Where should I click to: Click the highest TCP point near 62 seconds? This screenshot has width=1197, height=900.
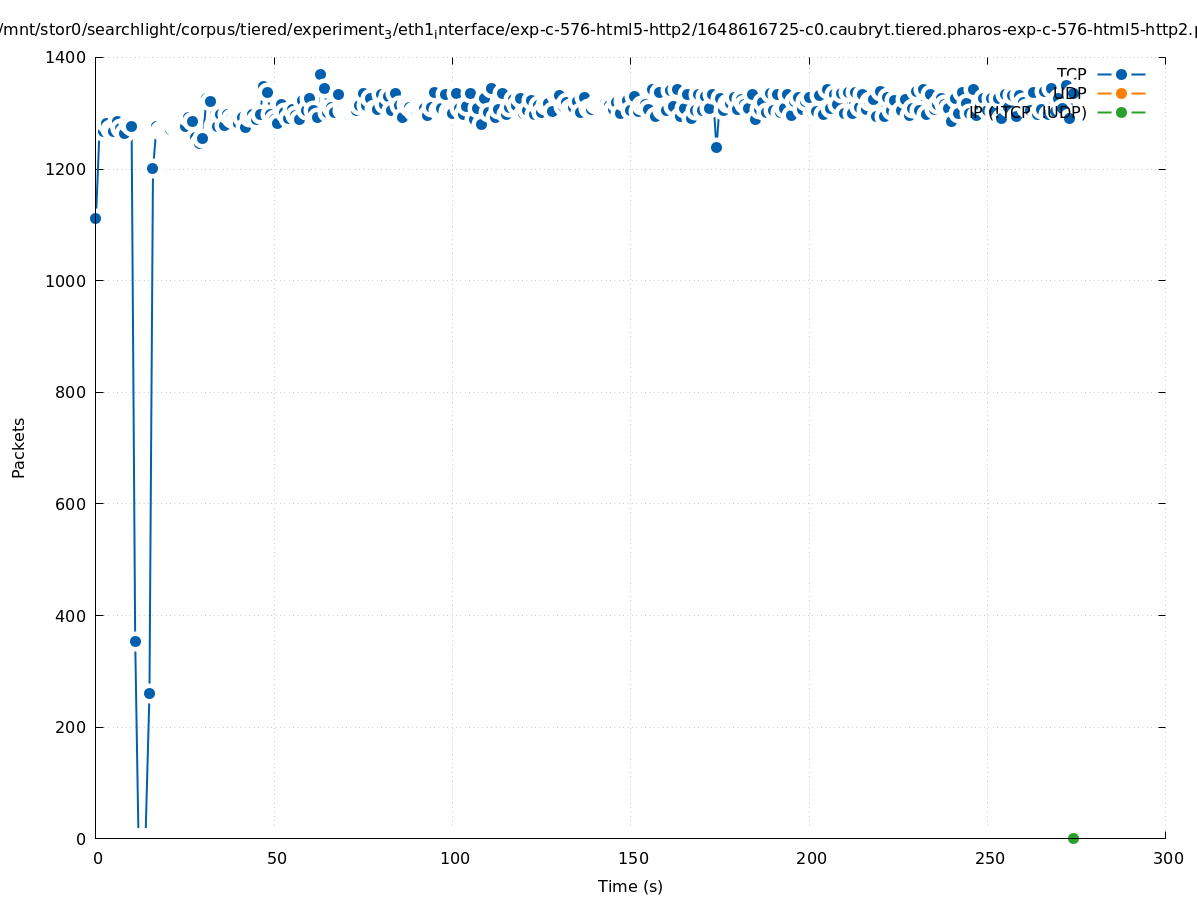tap(320, 74)
